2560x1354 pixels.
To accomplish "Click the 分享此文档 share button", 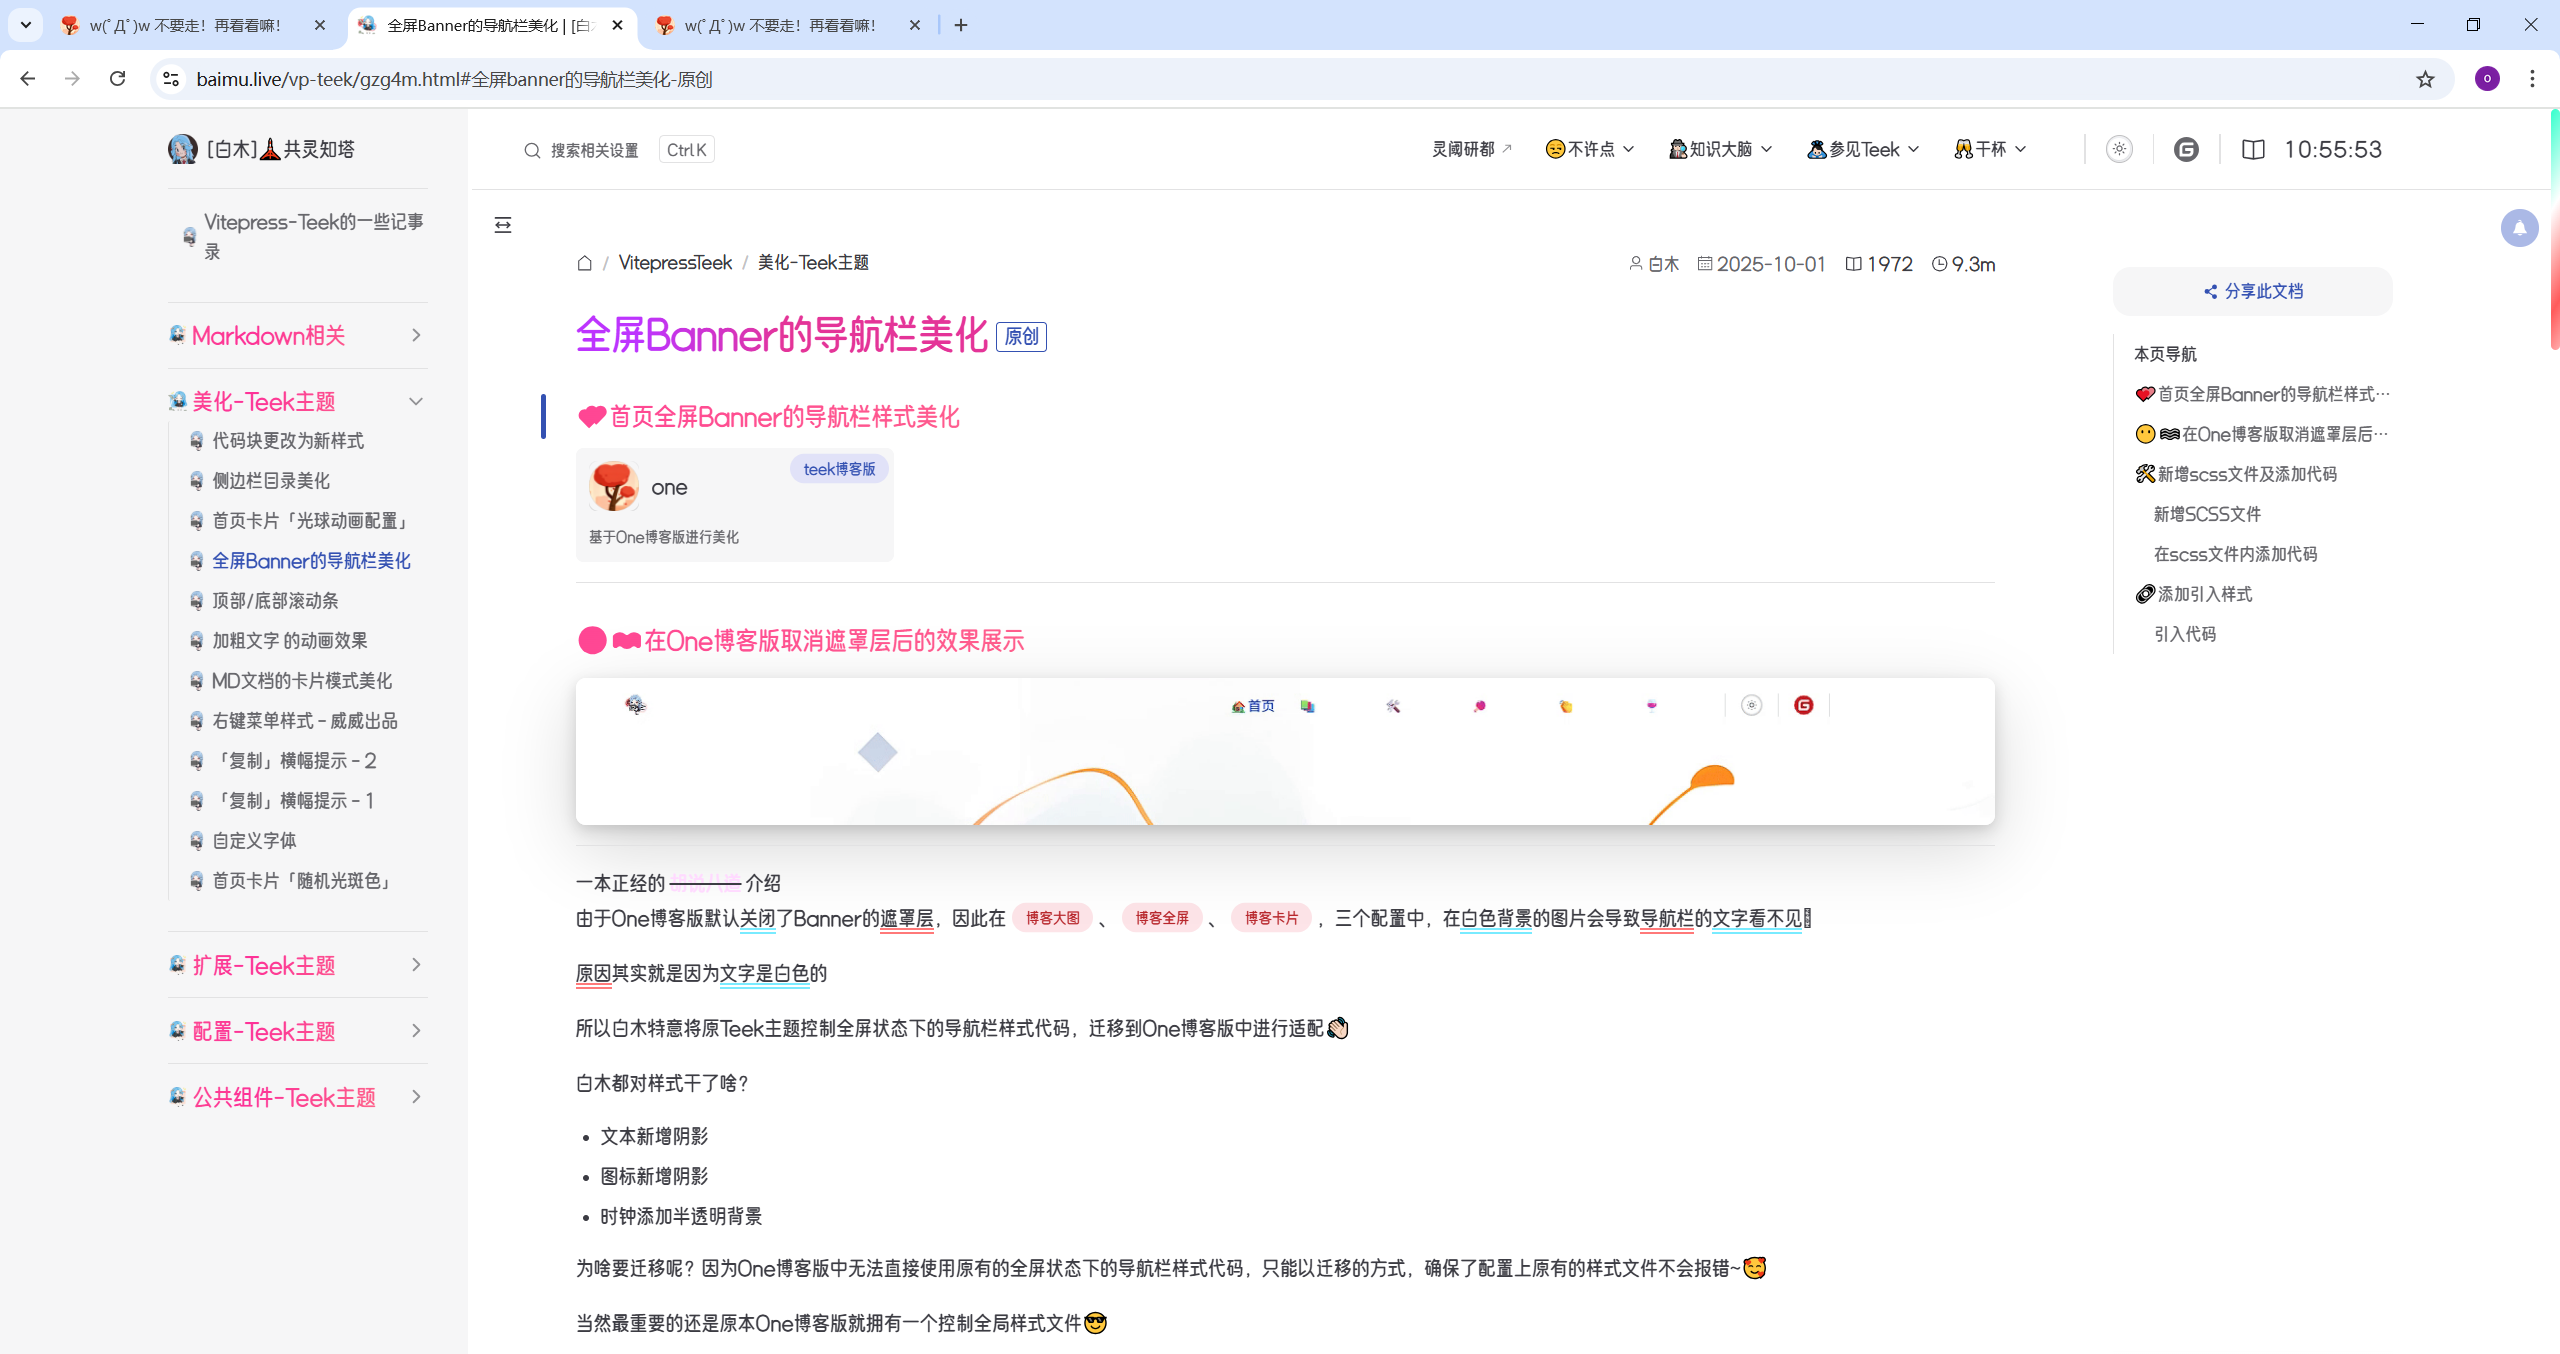I will coord(2253,291).
